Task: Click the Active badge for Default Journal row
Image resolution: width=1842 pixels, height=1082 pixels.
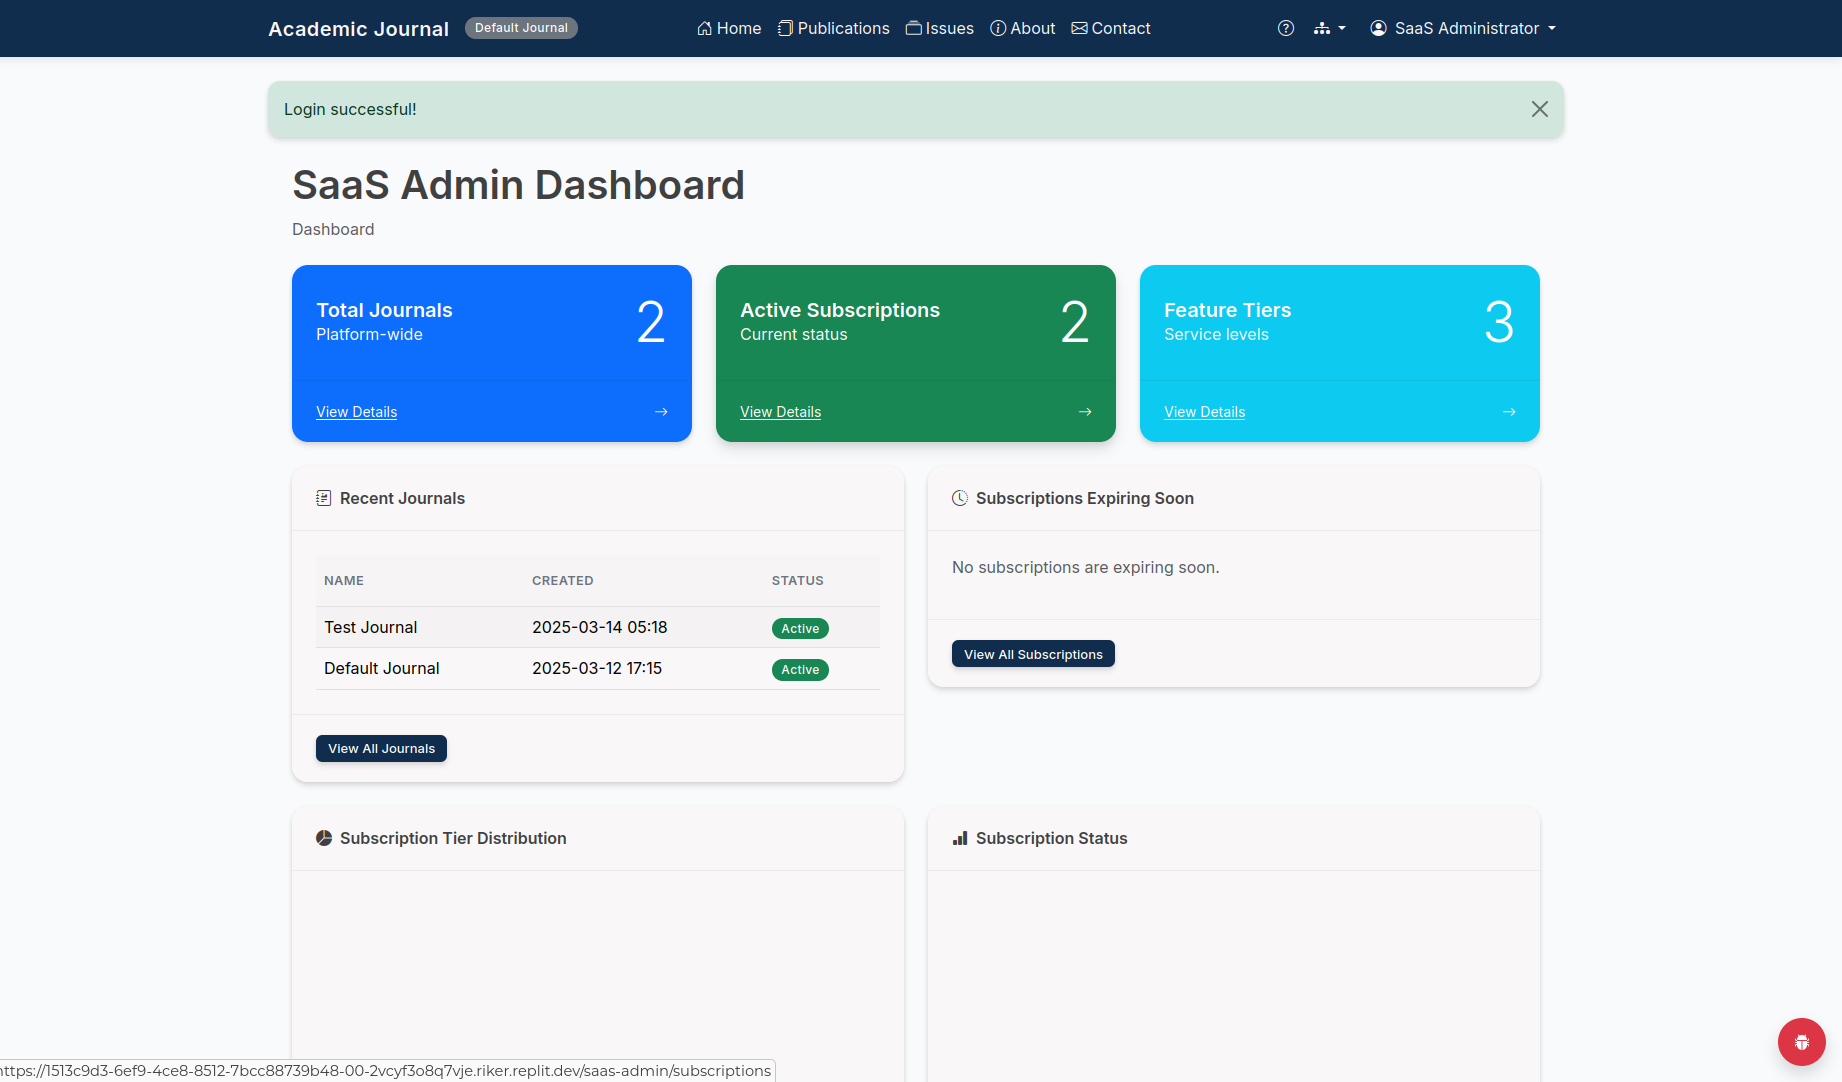Action: tap(800, 669)
